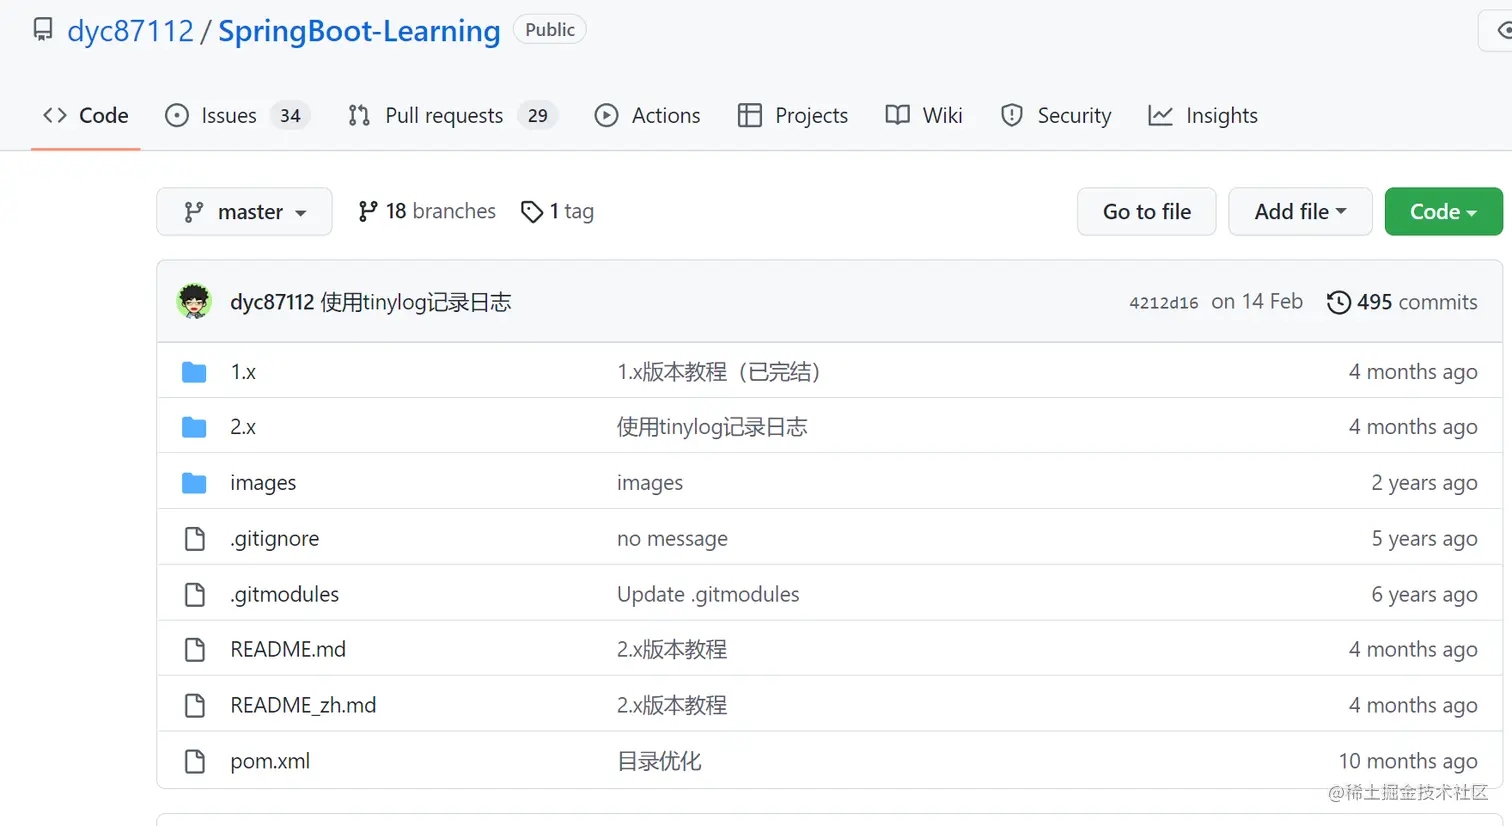Click the file icon for .gitmodules

(195, 594)
